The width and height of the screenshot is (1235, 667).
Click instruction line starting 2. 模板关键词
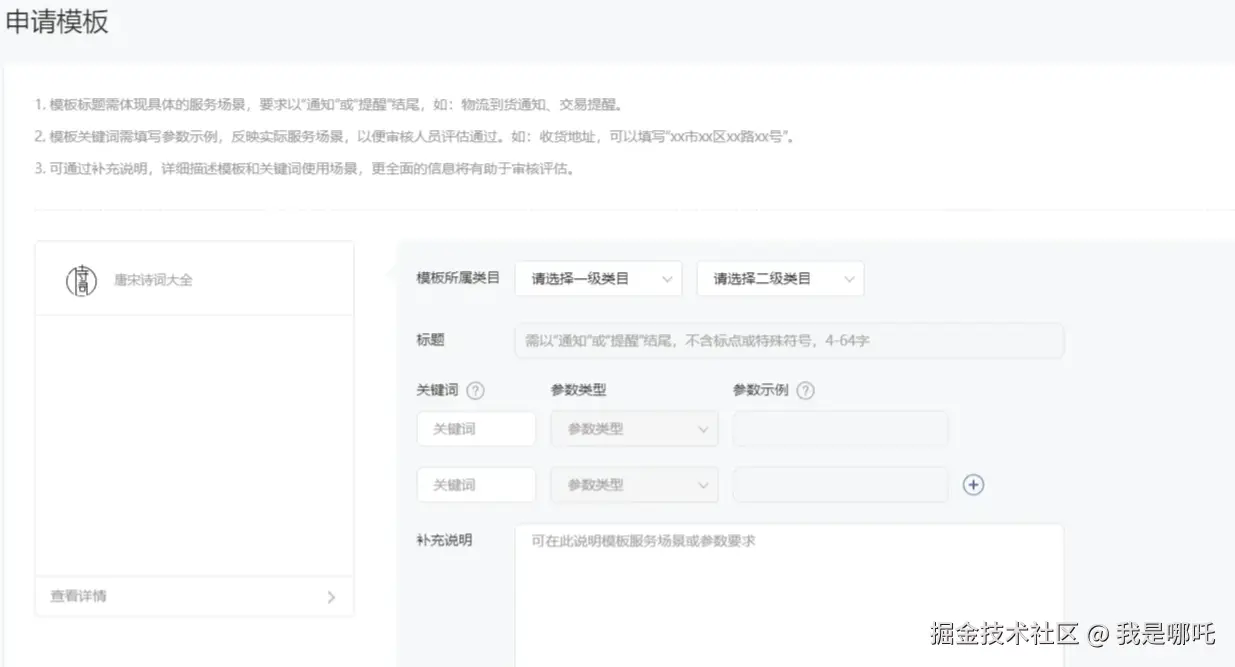416,136
